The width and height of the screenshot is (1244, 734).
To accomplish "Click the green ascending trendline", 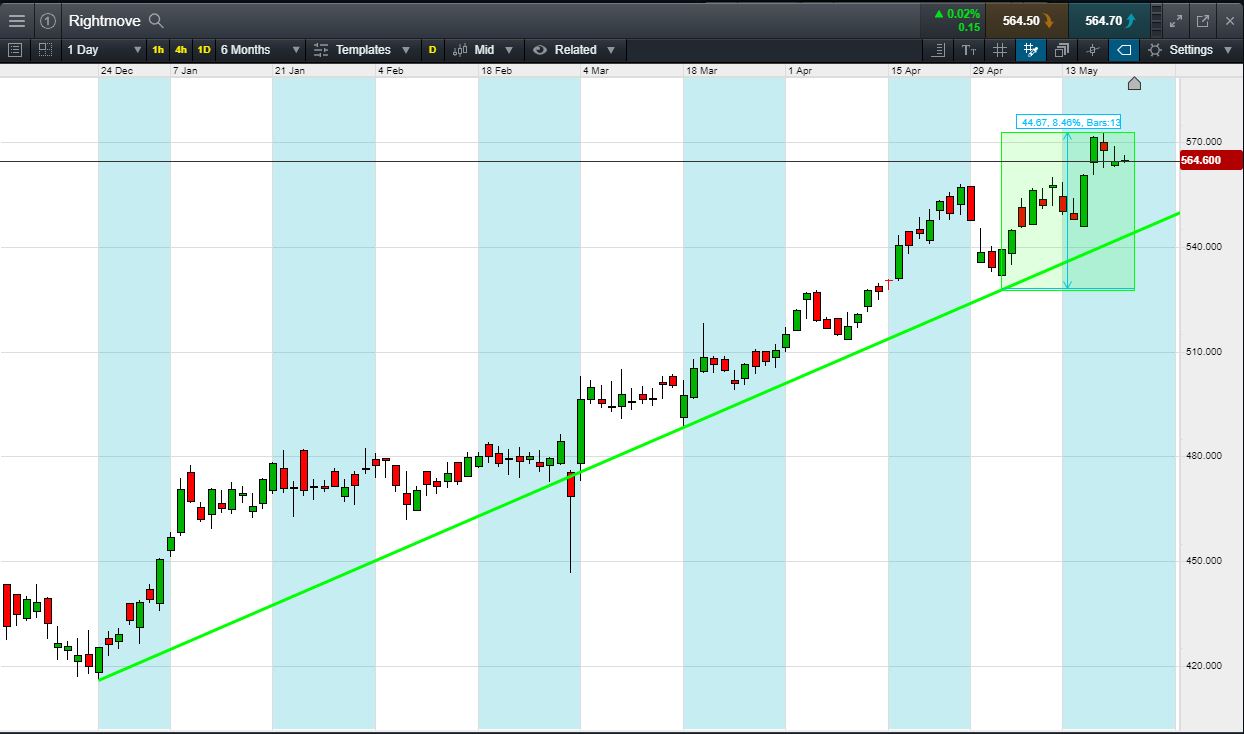I will click(640, 446).
